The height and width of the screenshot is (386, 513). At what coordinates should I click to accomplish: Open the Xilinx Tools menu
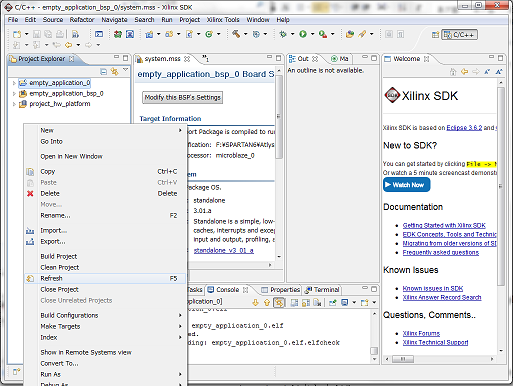click(x=223, y=20)
